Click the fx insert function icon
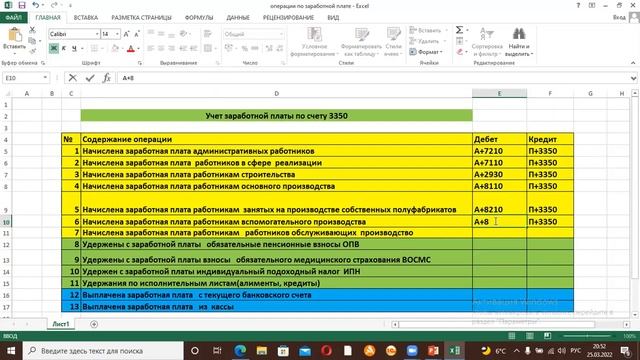The height and width of the screenshot is (360, 640). (107, 78)
